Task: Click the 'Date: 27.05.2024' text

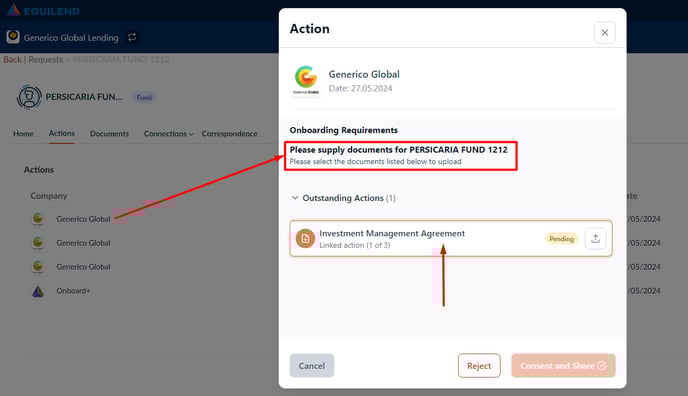Action: tap(360, 88)
